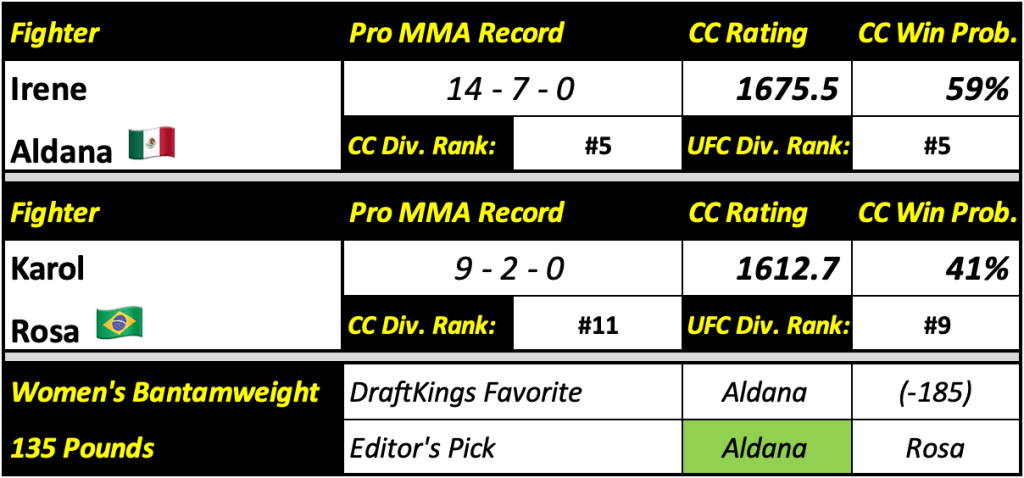Click Karol's 9 - 2 - 0 record
Screen dimensions: 1024x478
click(510, 269)
